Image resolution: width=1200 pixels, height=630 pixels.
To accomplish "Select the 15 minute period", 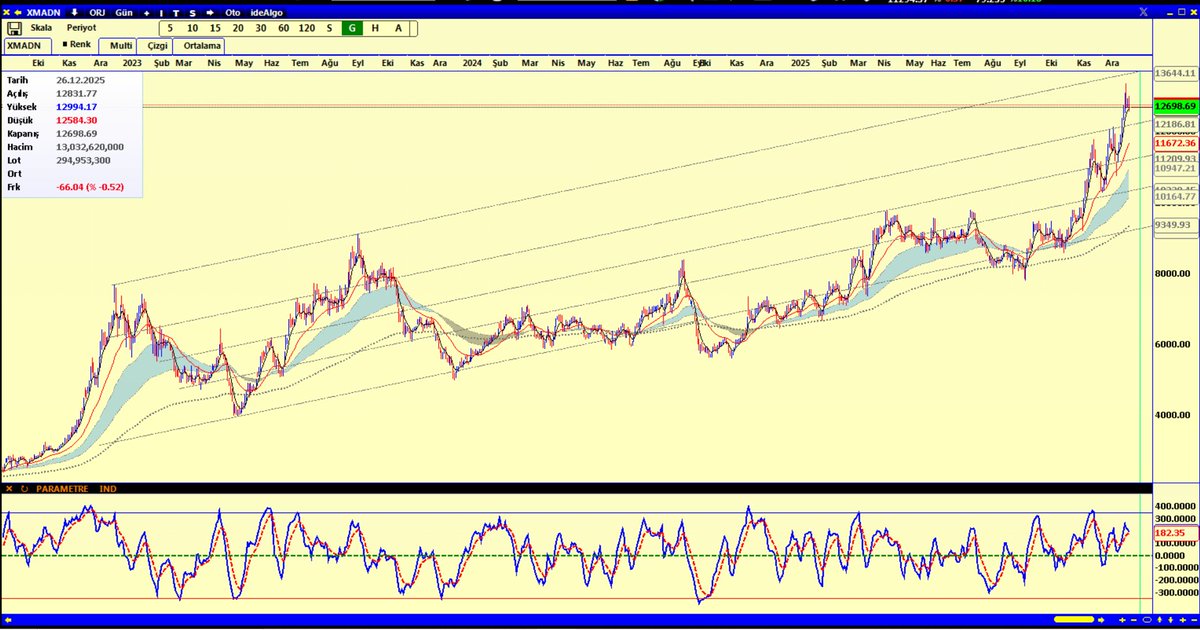I will click(215, 28).
